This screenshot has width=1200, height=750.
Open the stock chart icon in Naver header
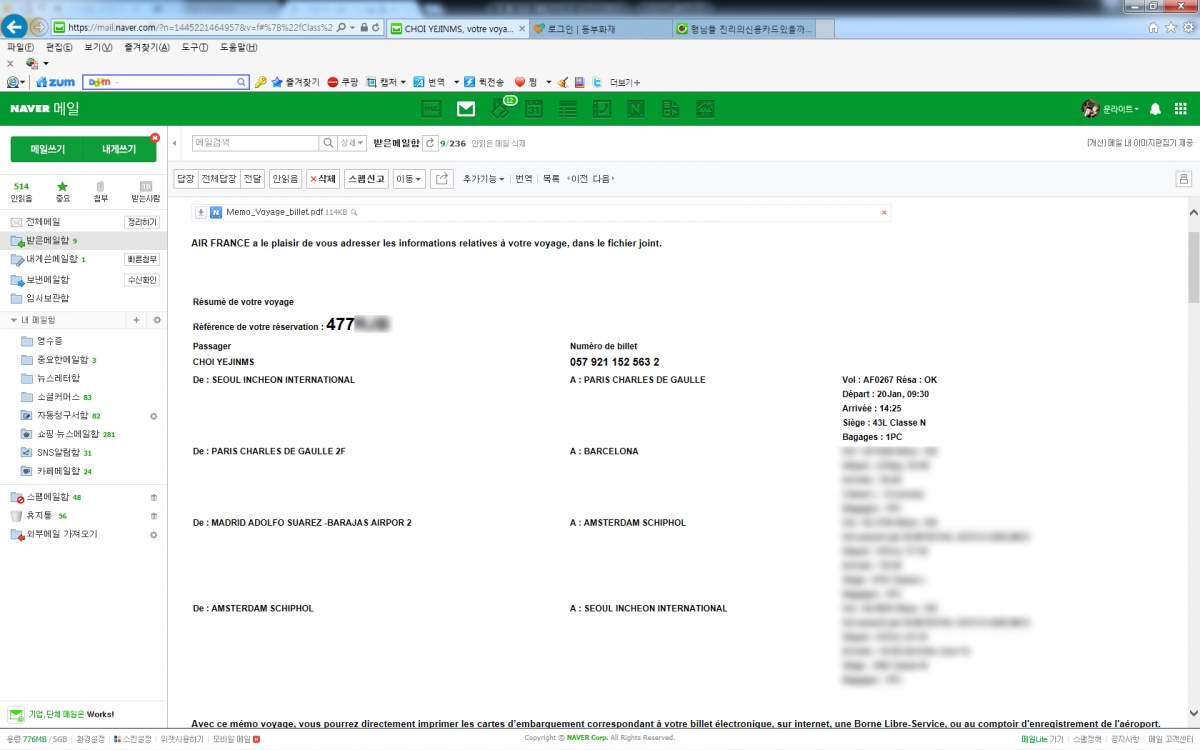705,109
